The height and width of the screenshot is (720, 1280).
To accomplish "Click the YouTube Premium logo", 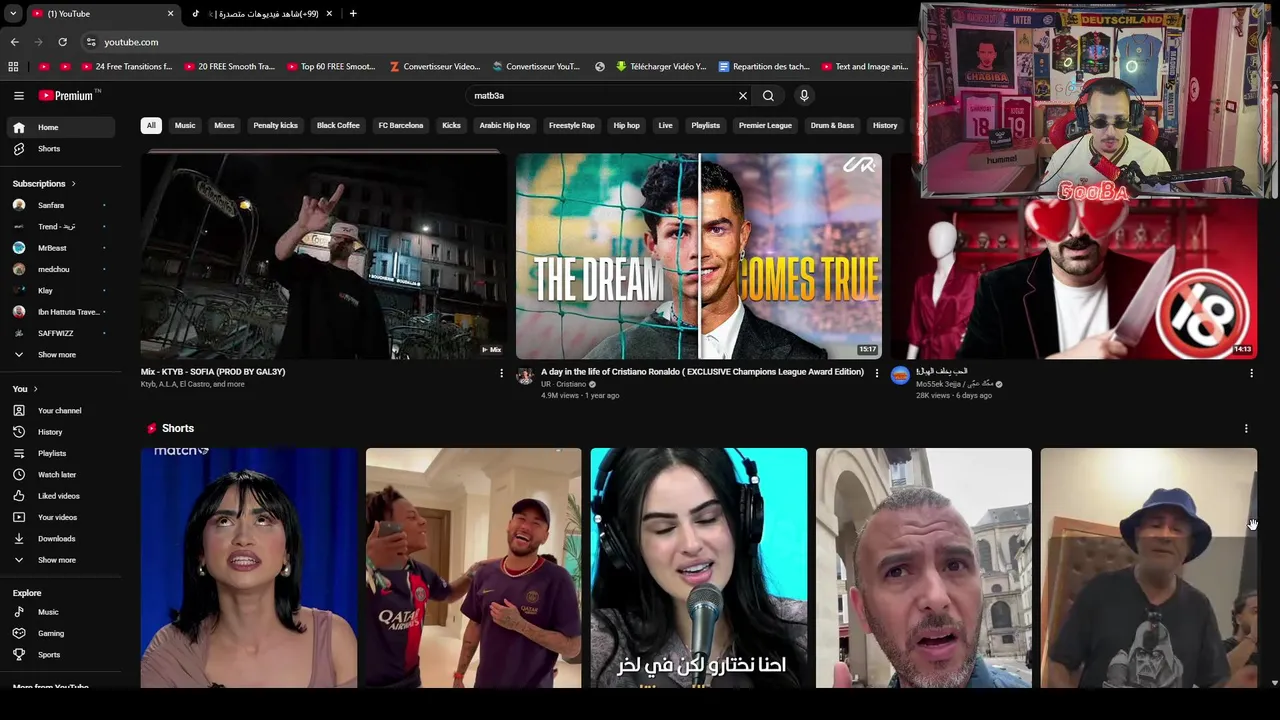I will 68,96.
